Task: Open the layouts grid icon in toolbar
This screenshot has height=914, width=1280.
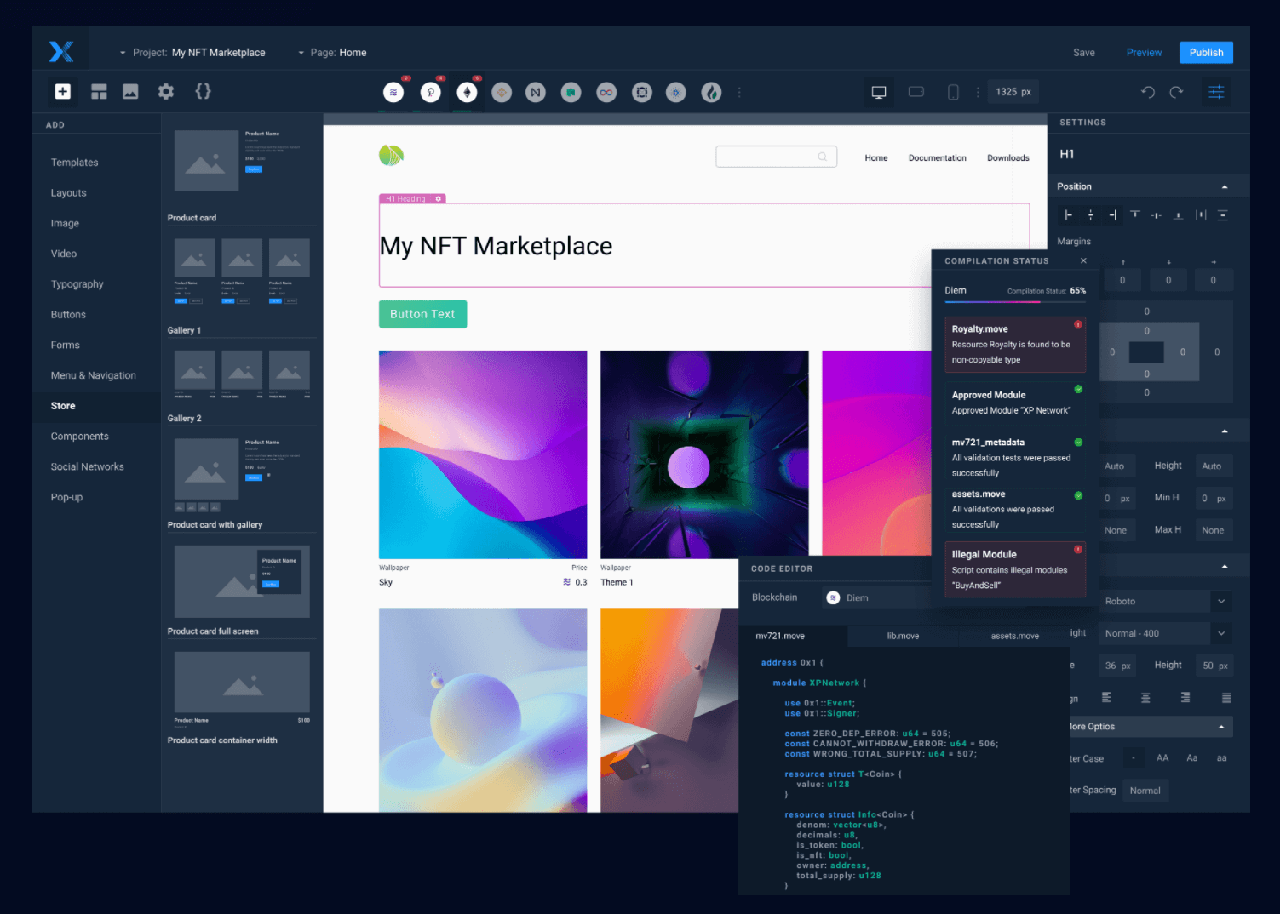Action: [x=99, y=91]
